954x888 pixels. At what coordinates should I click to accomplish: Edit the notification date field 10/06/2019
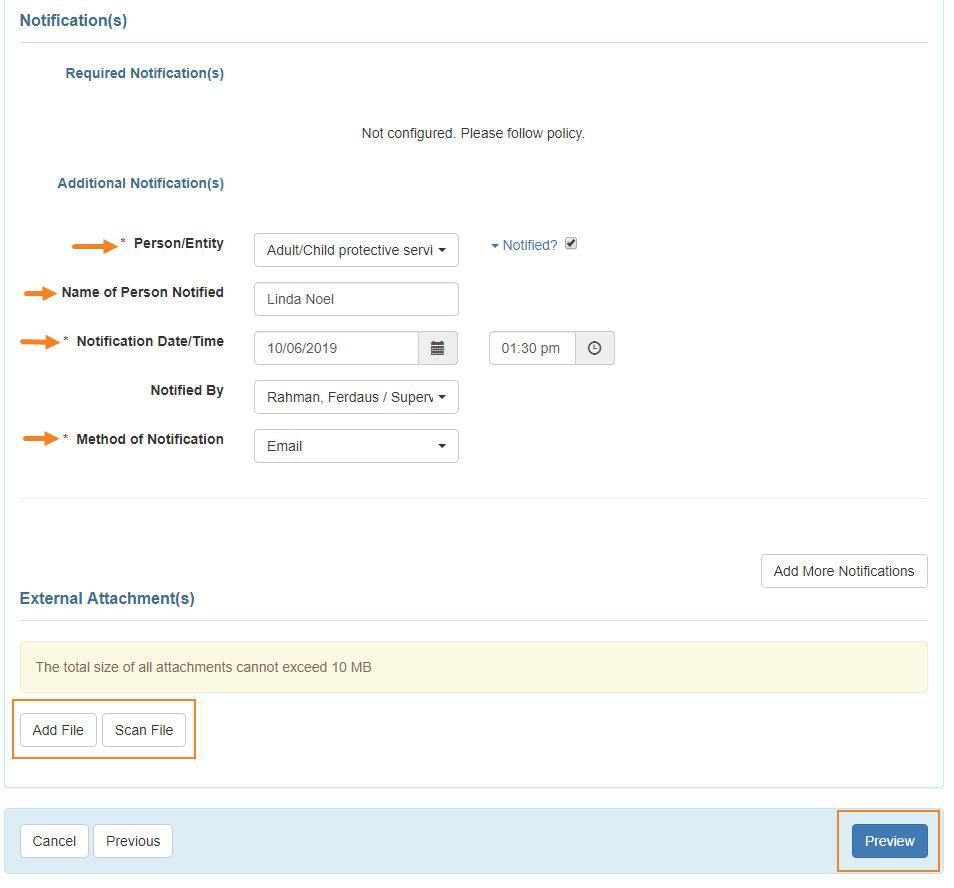point(336,348)
